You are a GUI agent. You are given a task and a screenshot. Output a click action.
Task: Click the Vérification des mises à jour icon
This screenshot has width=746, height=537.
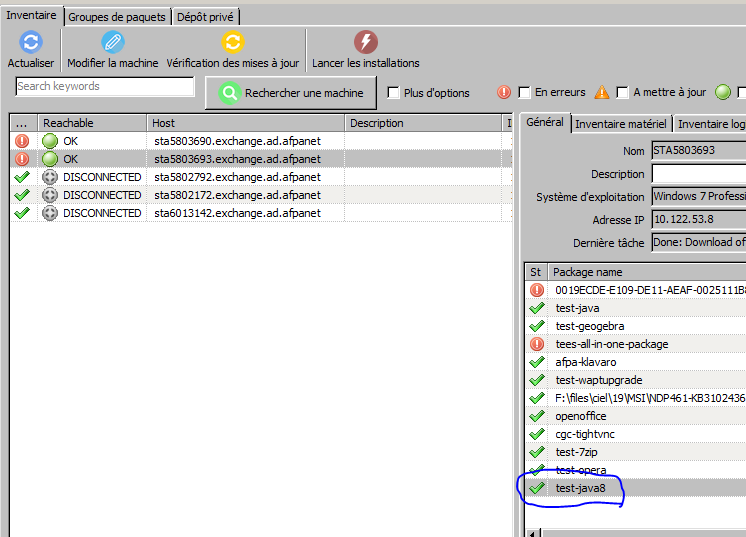point(232,42)
